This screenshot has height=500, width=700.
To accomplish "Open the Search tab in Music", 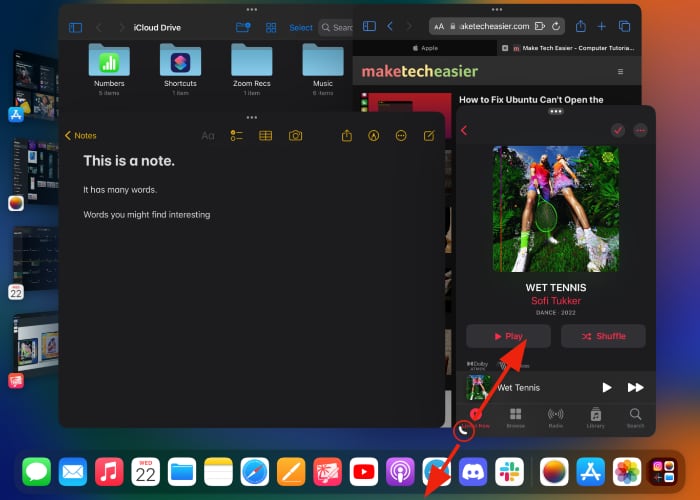I will pyautogui.click(x=635, y=418).
